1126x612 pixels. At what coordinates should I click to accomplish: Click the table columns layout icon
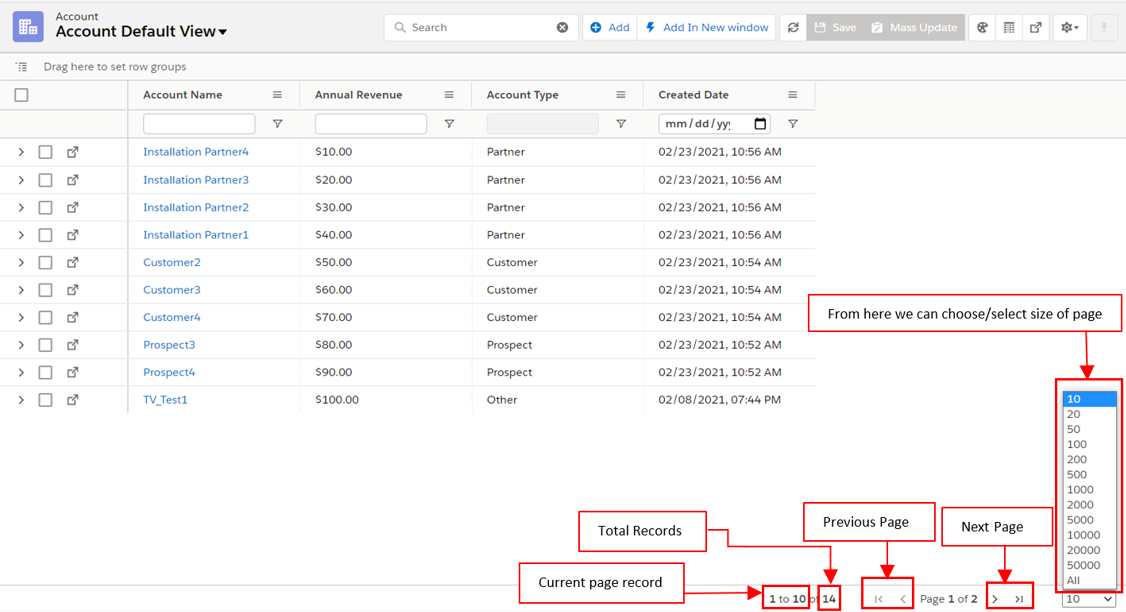(1009, 28)
